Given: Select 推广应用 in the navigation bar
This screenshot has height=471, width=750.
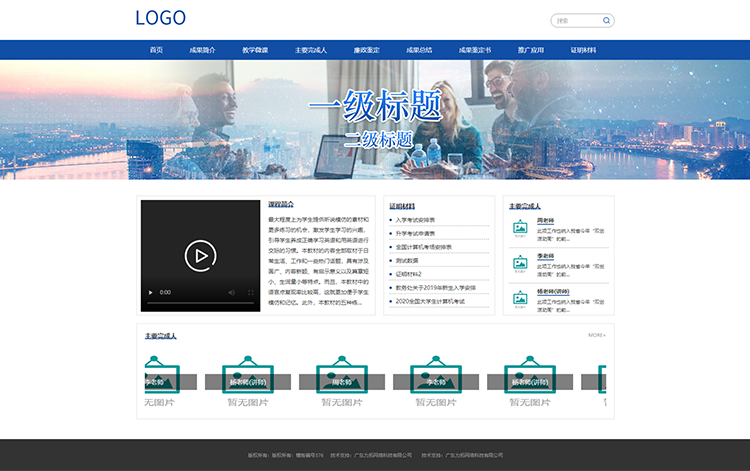Looking at the screenshot, I should pyautogui.click(x=530, y=50).
